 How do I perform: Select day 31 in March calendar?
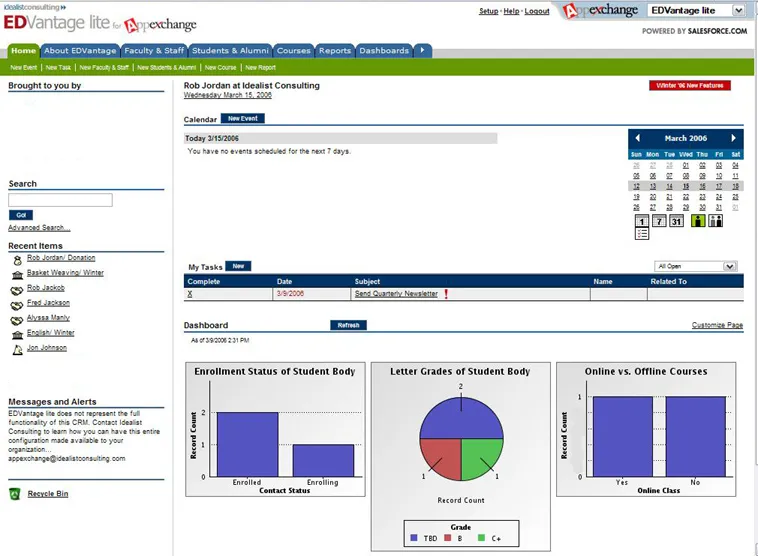click(719, 207)
